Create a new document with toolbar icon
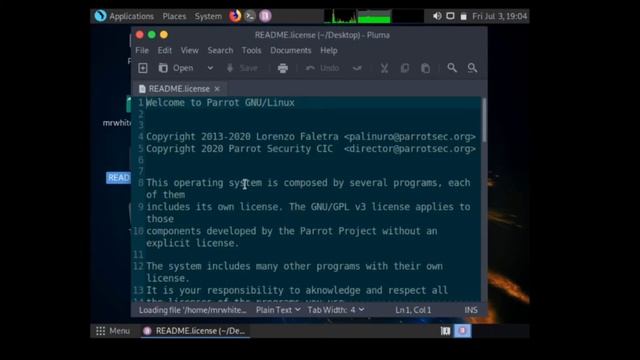The height and width of the screenshot is (360, 640). coord(142,68)
